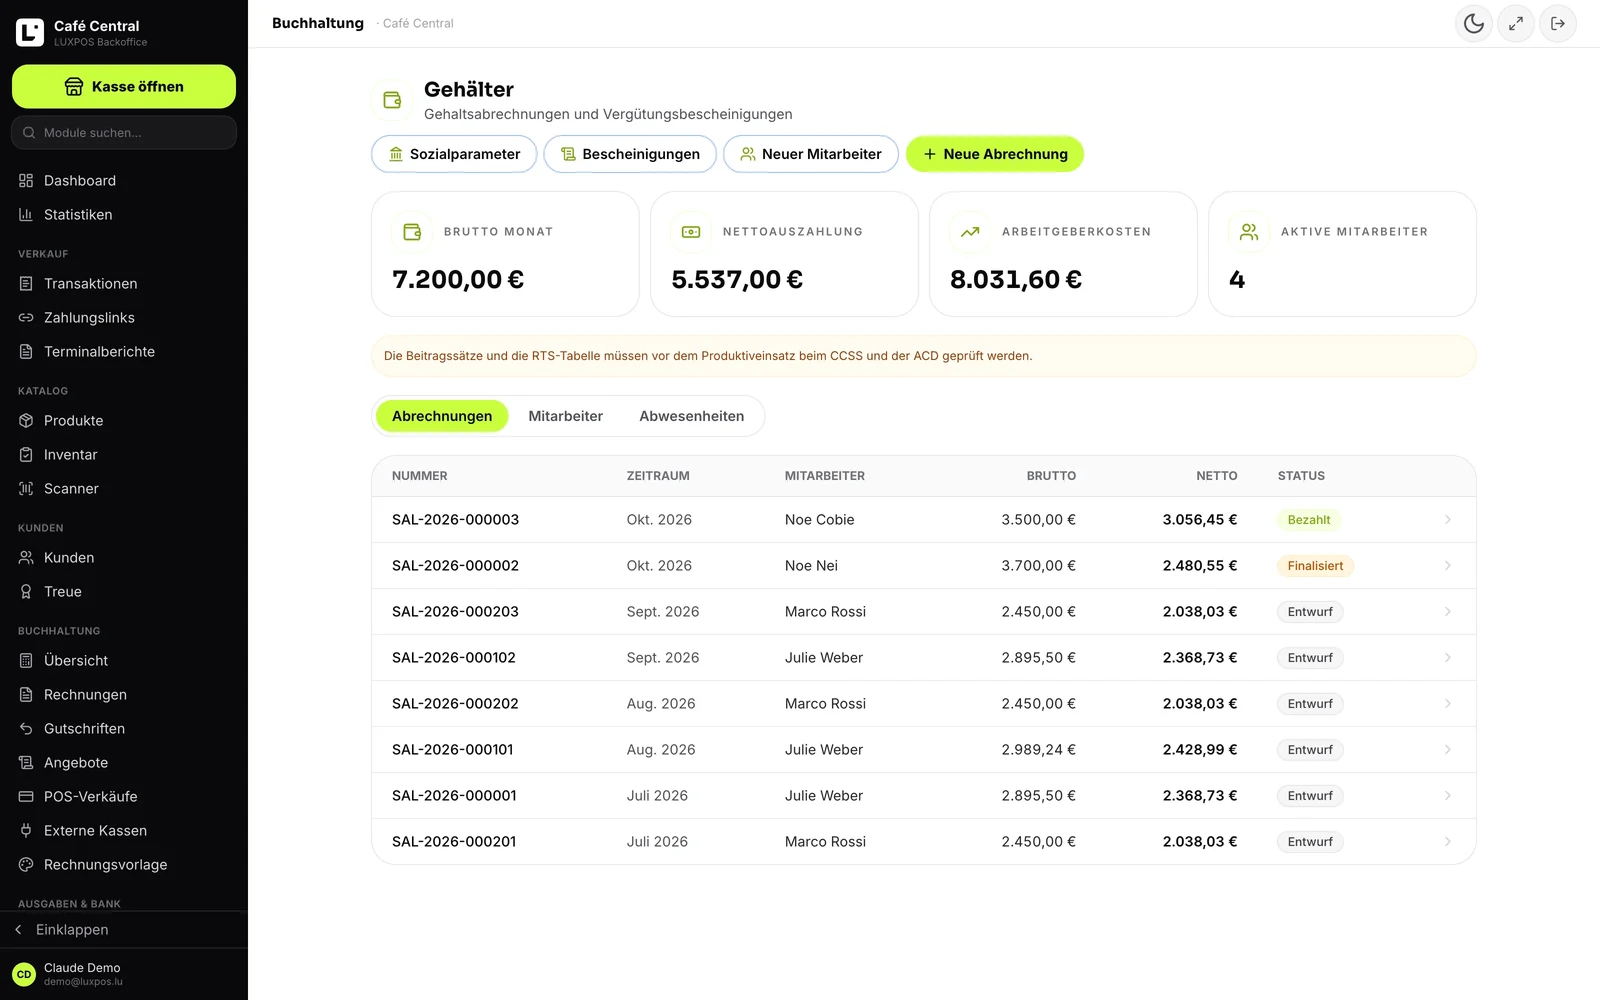Switch to the Abwesenheiten tab
The height and width of the screenshot is (1000, 1600).
[692, 416]
